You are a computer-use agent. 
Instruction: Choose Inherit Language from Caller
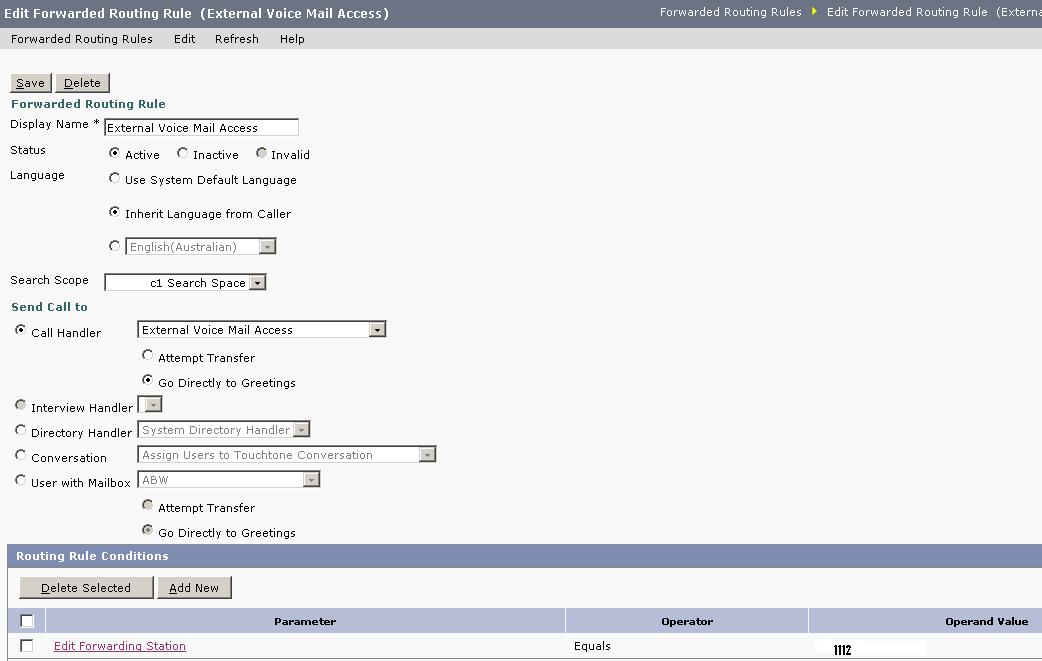point(114,212)
